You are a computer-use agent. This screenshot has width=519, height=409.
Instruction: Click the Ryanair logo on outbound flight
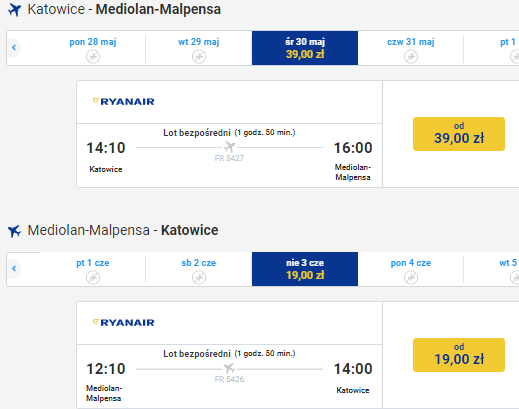[x=123, y=102]
